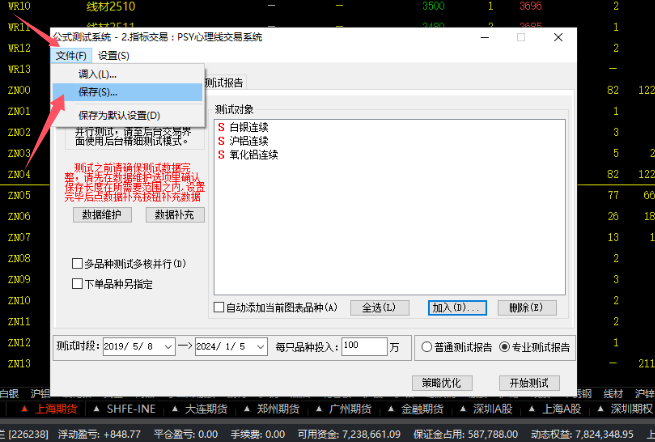Open the end date 2024/1/5 dropdown

pyautogui.click(x=260, y=347)
